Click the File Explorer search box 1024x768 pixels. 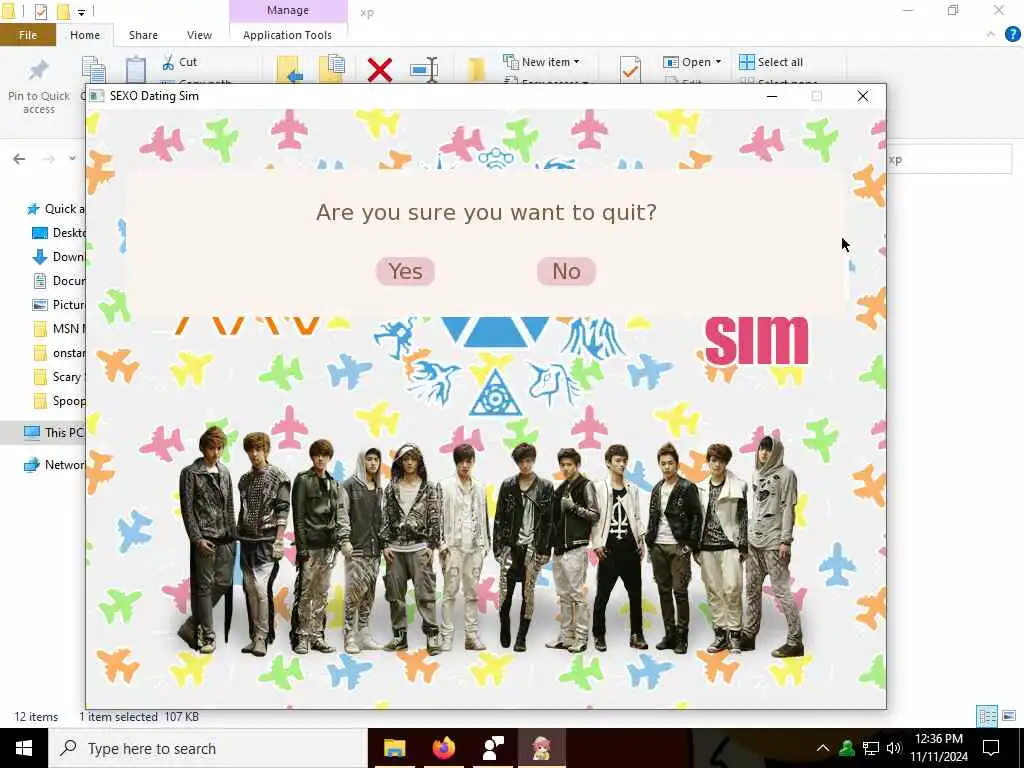950,159
